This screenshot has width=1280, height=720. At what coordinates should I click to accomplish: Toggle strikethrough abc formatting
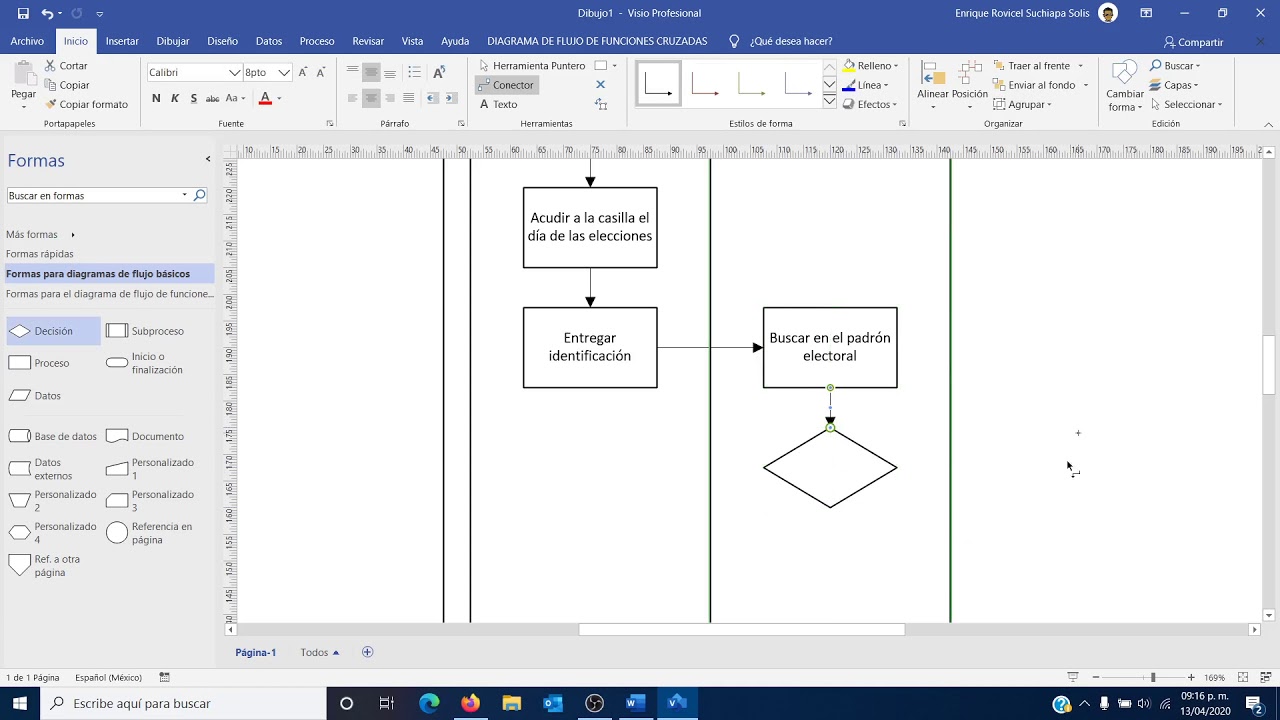pyautogui.click(x=212, y=98)
